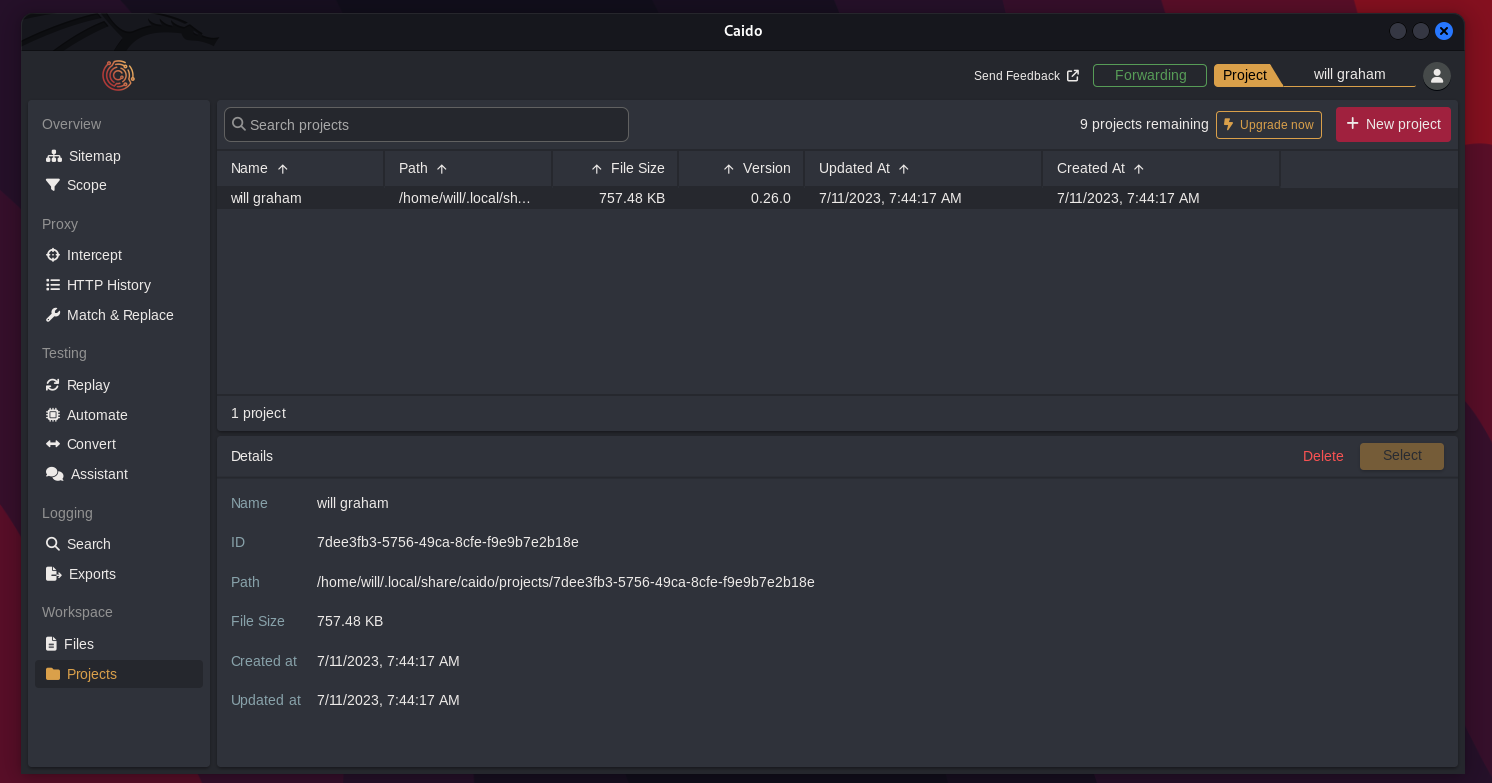The width and height of the screenshot is (1492, 783).
Task: Click the Send Feedback external link icon
Action: [1073, 75]
